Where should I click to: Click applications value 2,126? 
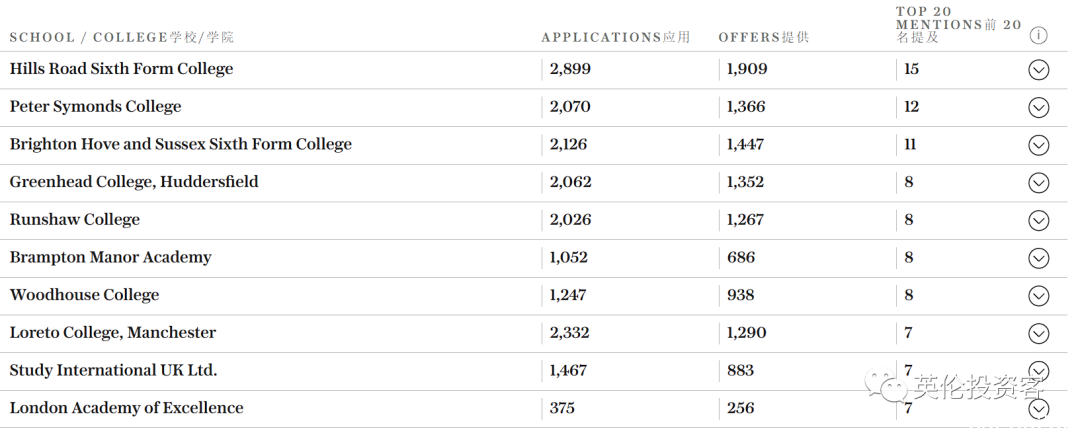click(x=569, y=145)
